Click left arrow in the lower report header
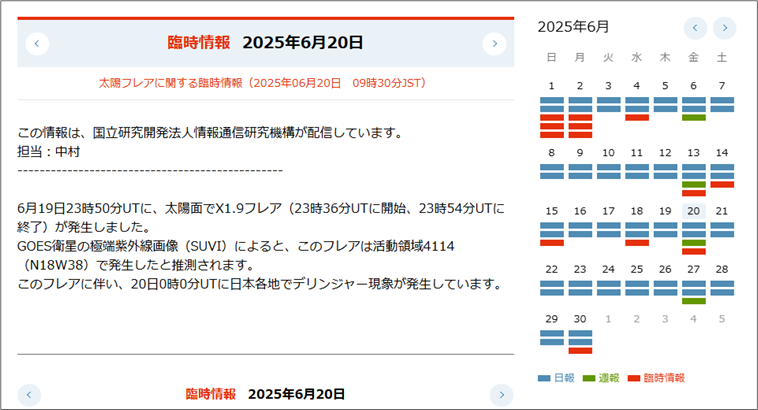 coord(31,395)
